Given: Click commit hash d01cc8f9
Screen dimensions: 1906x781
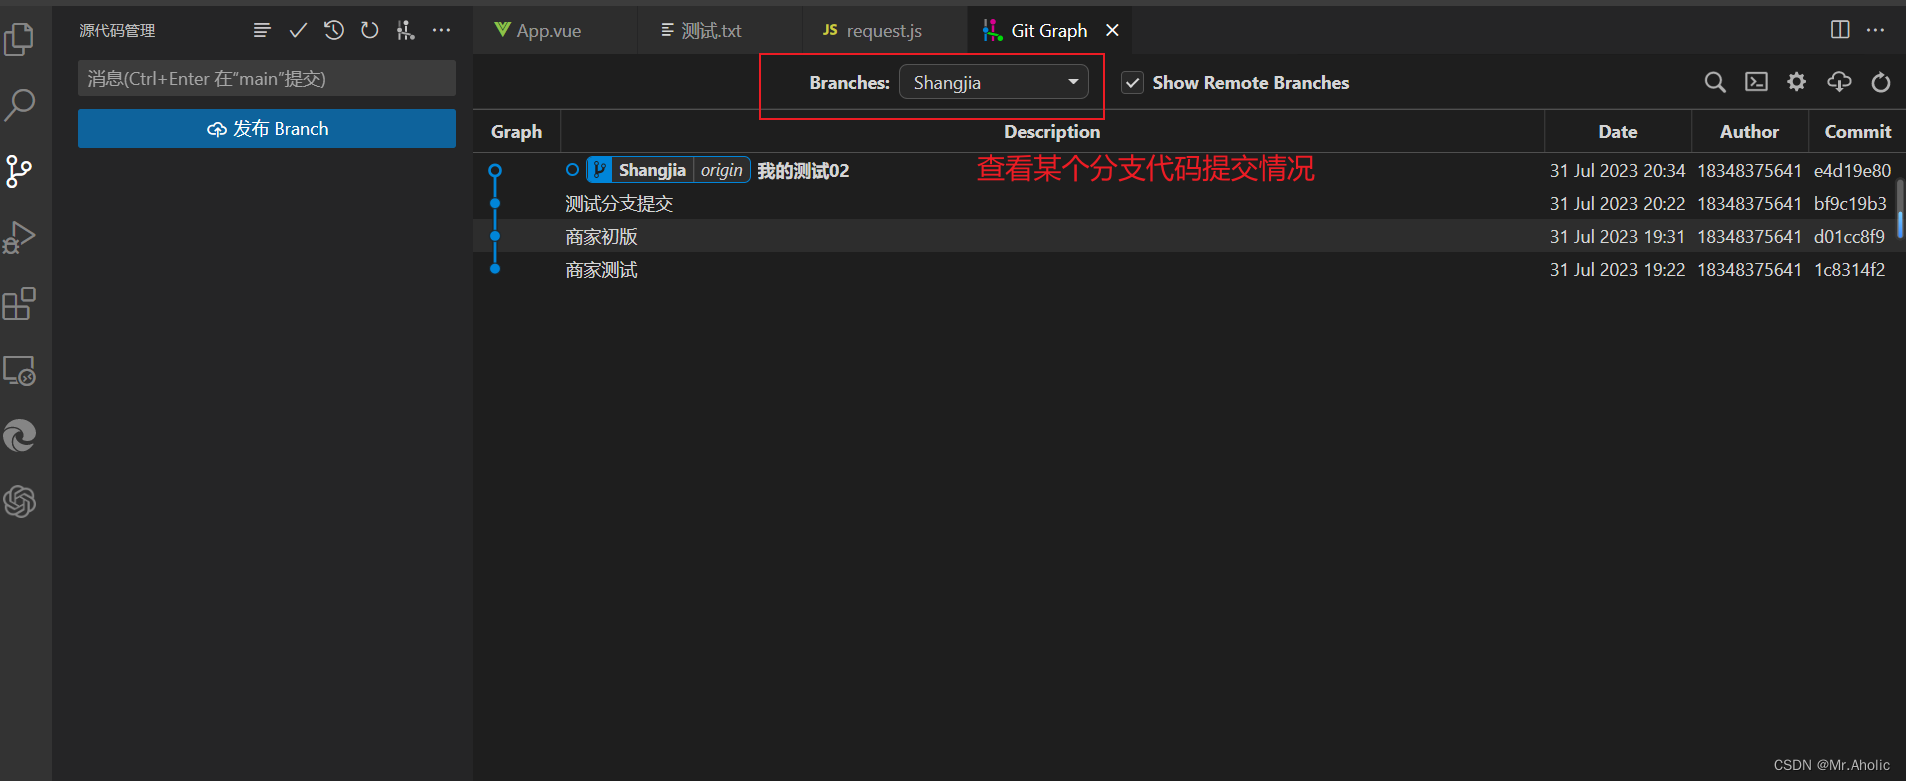Looking at the screenshot, I should tap(1849, 237).
